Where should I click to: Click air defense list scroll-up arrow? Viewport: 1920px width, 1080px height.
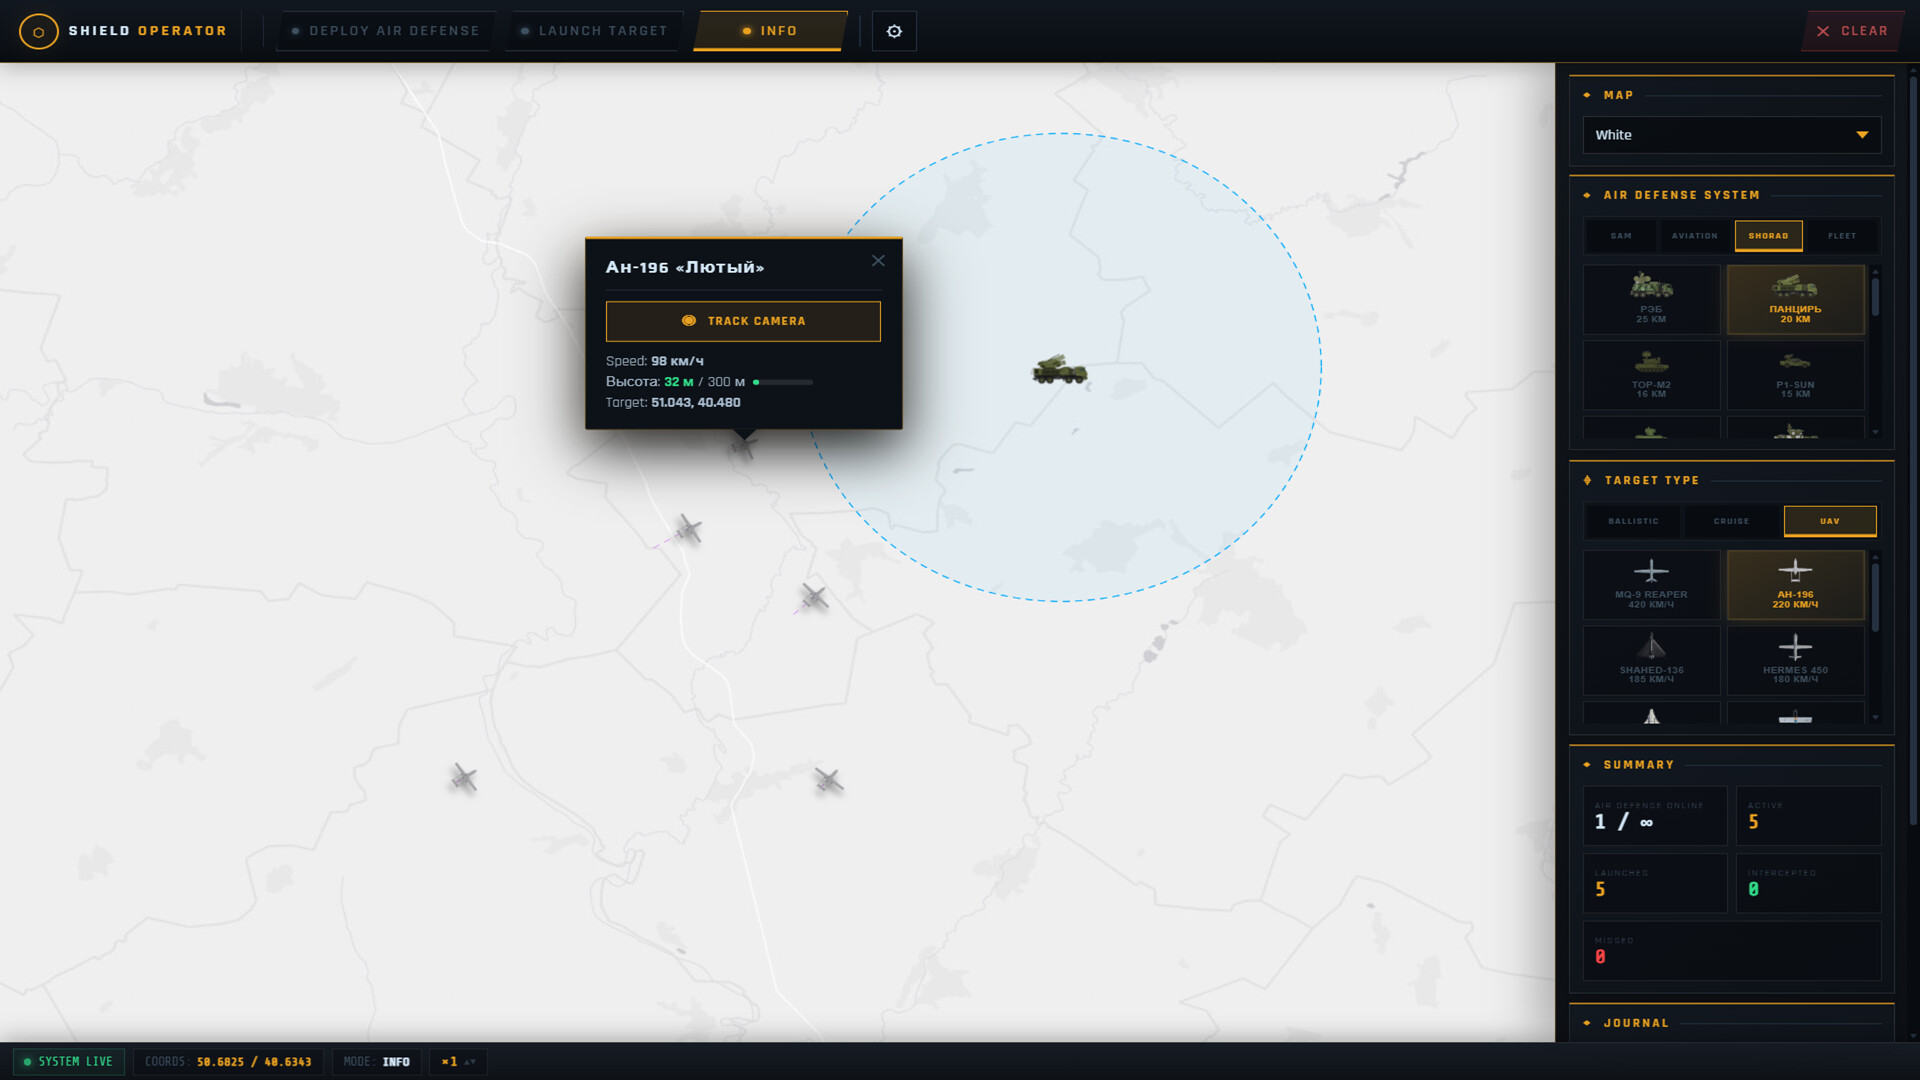coord(1875,271)
